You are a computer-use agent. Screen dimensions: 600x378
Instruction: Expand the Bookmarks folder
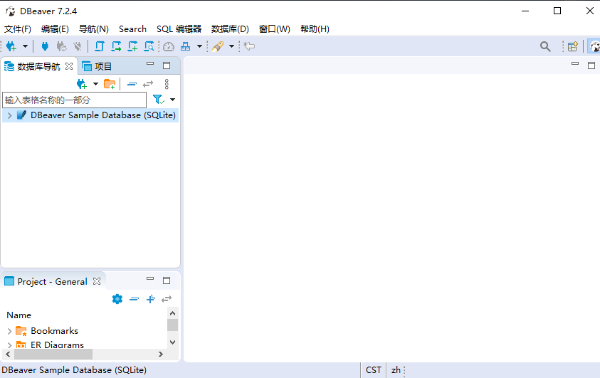10,331
